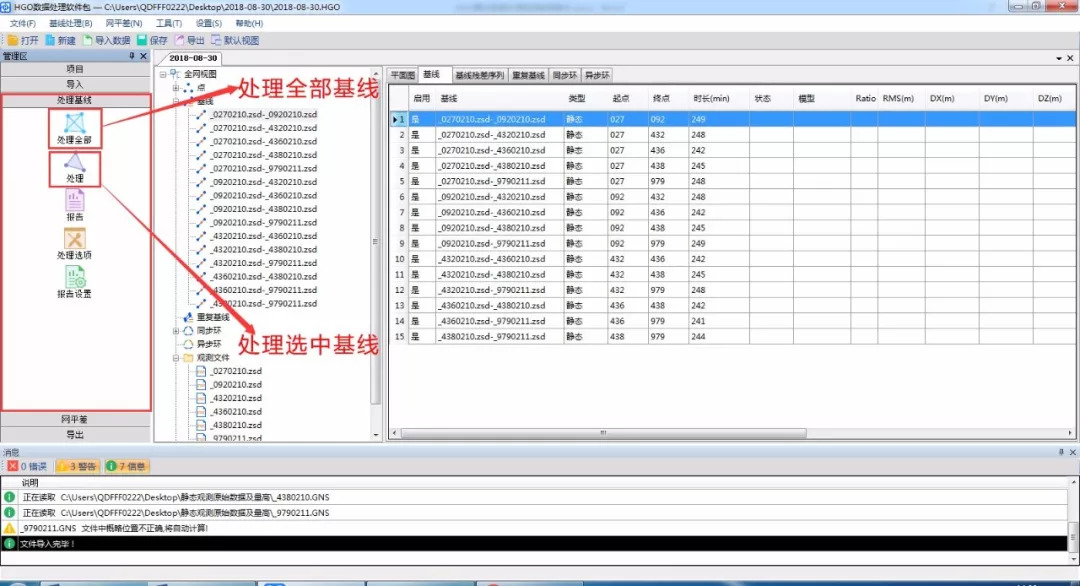The image size is (1080, 586).
Task: Select baseline row _0920210.zsd-_4320210.zsd in table
Action: click(x=491, y=197)
